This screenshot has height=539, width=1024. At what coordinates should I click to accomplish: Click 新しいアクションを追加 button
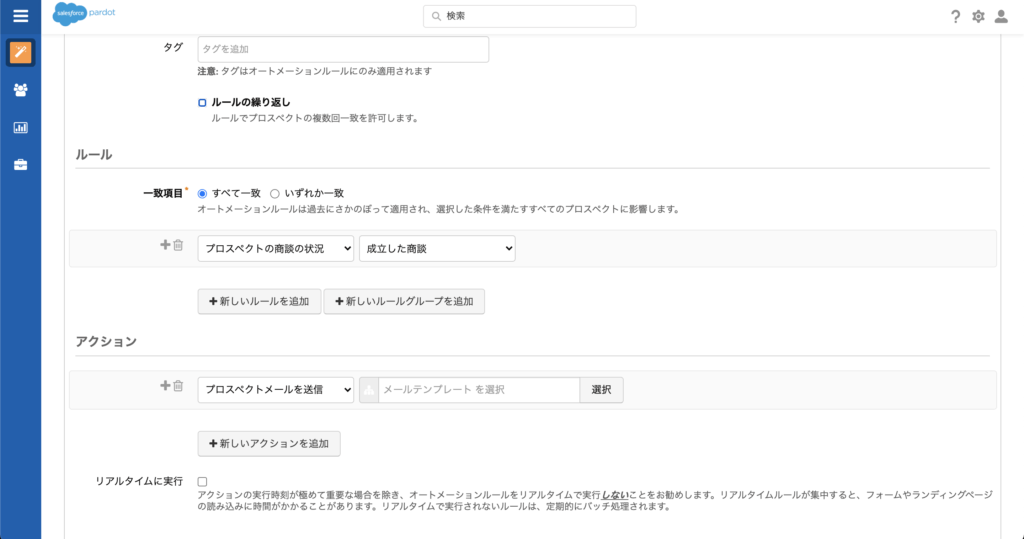(x=269, y=444)
